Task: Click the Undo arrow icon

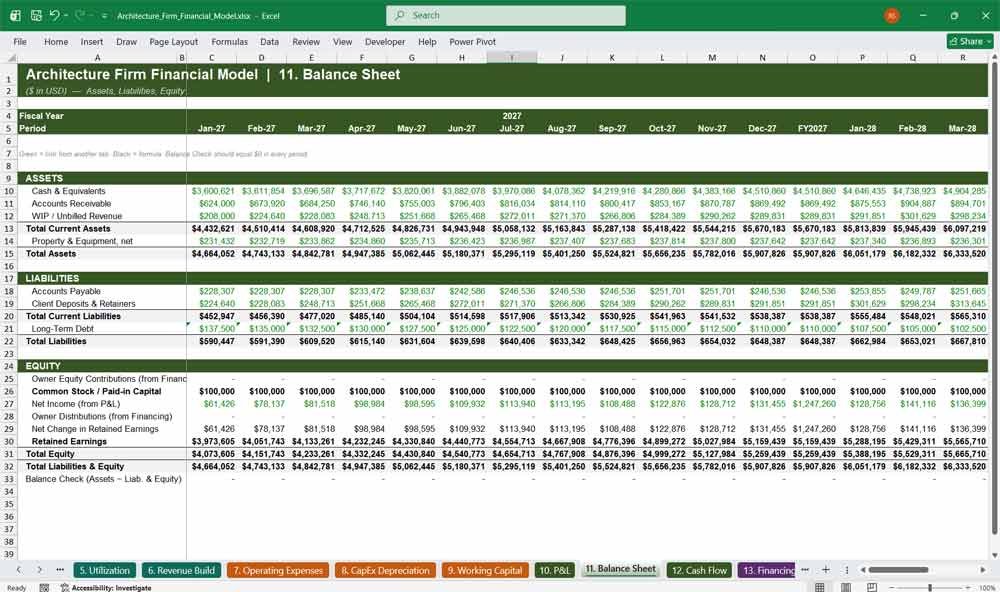Action: [x=54, y=15]
